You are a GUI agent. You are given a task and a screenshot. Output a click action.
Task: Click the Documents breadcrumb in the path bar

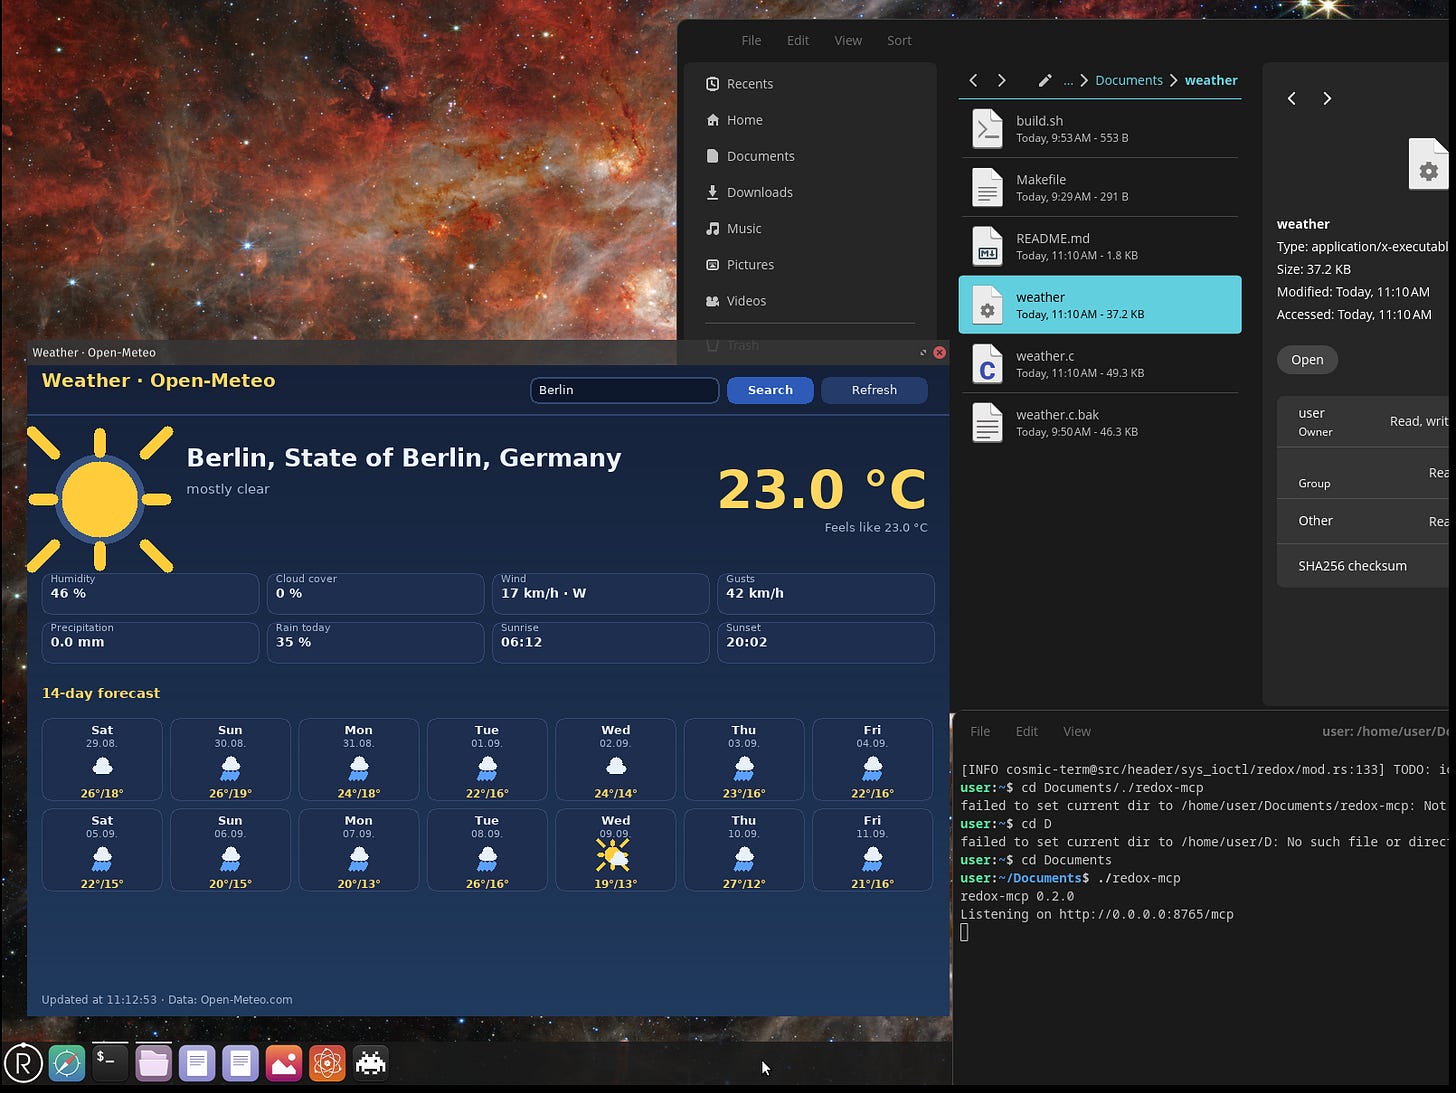(x=1129, y=80)
